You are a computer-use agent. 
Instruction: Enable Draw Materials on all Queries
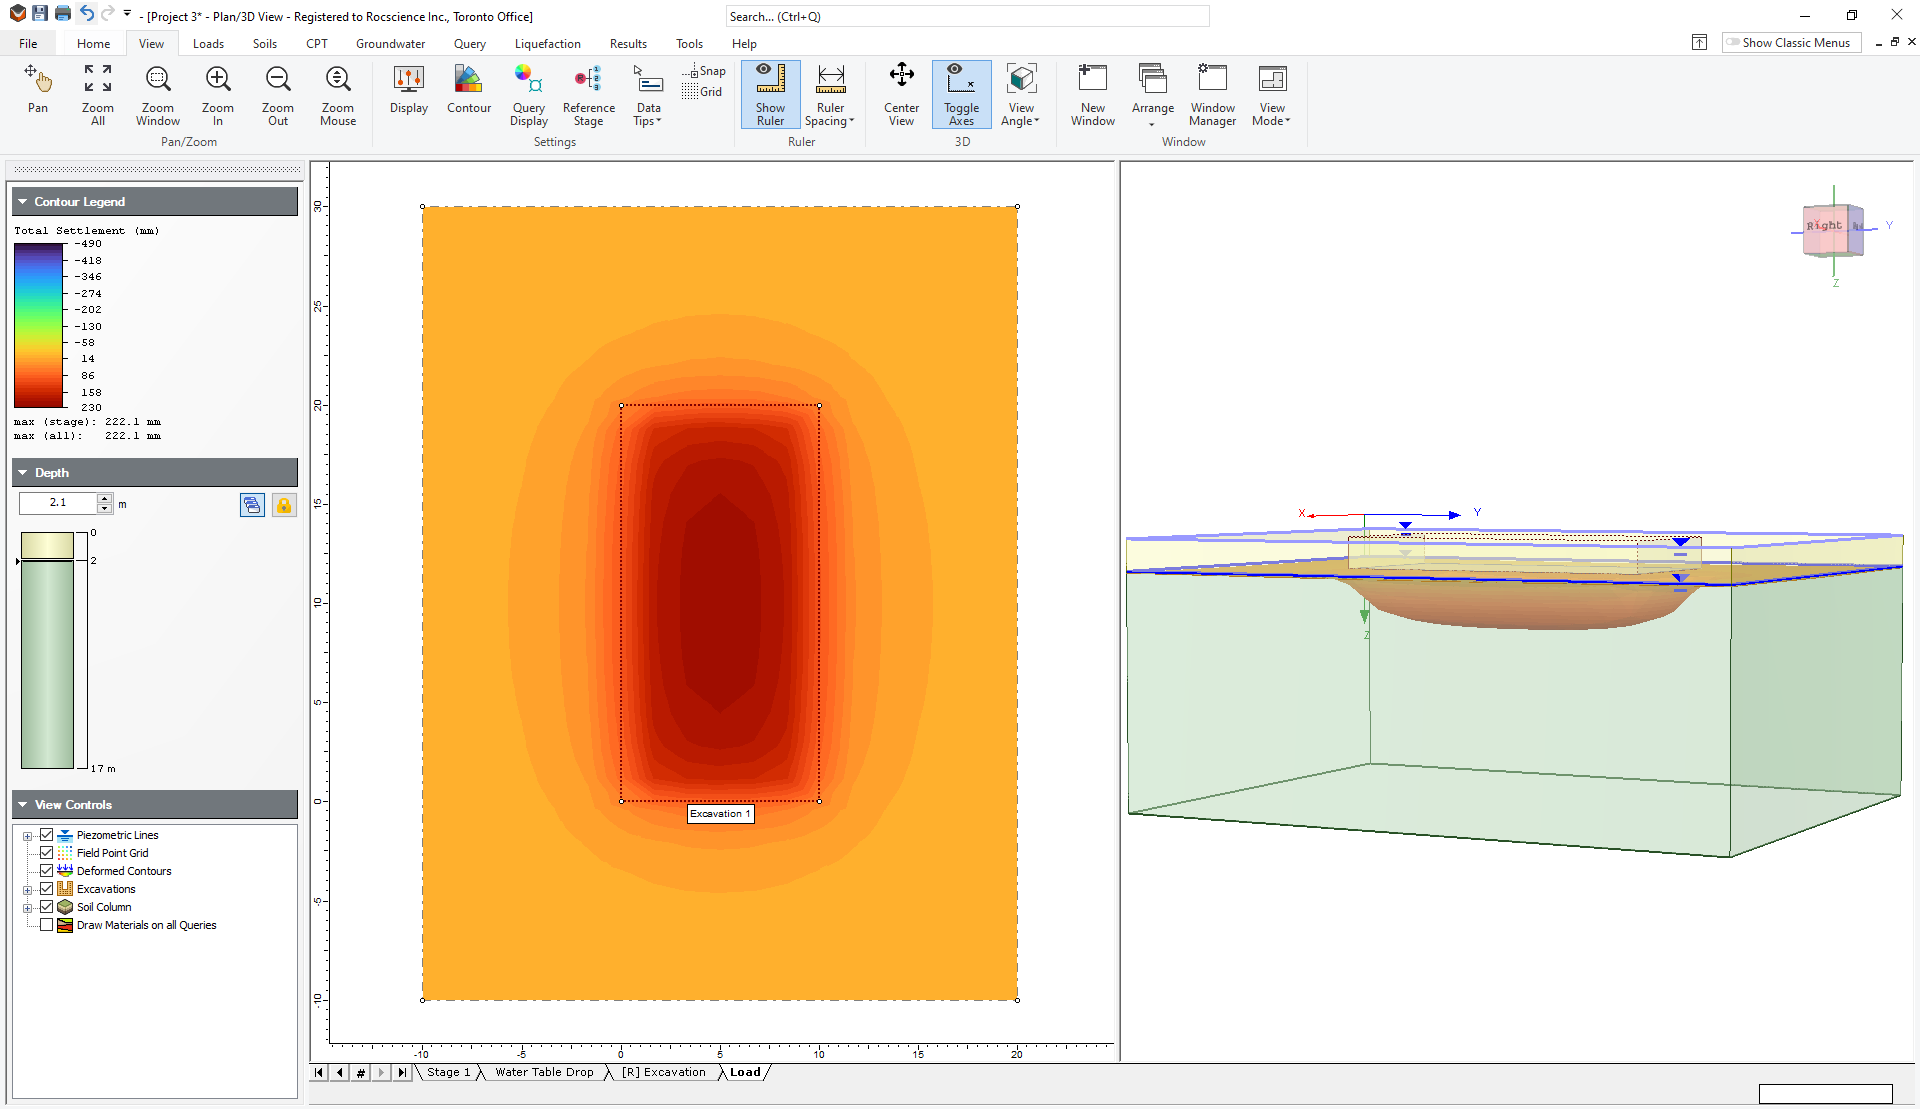(45, 925)
